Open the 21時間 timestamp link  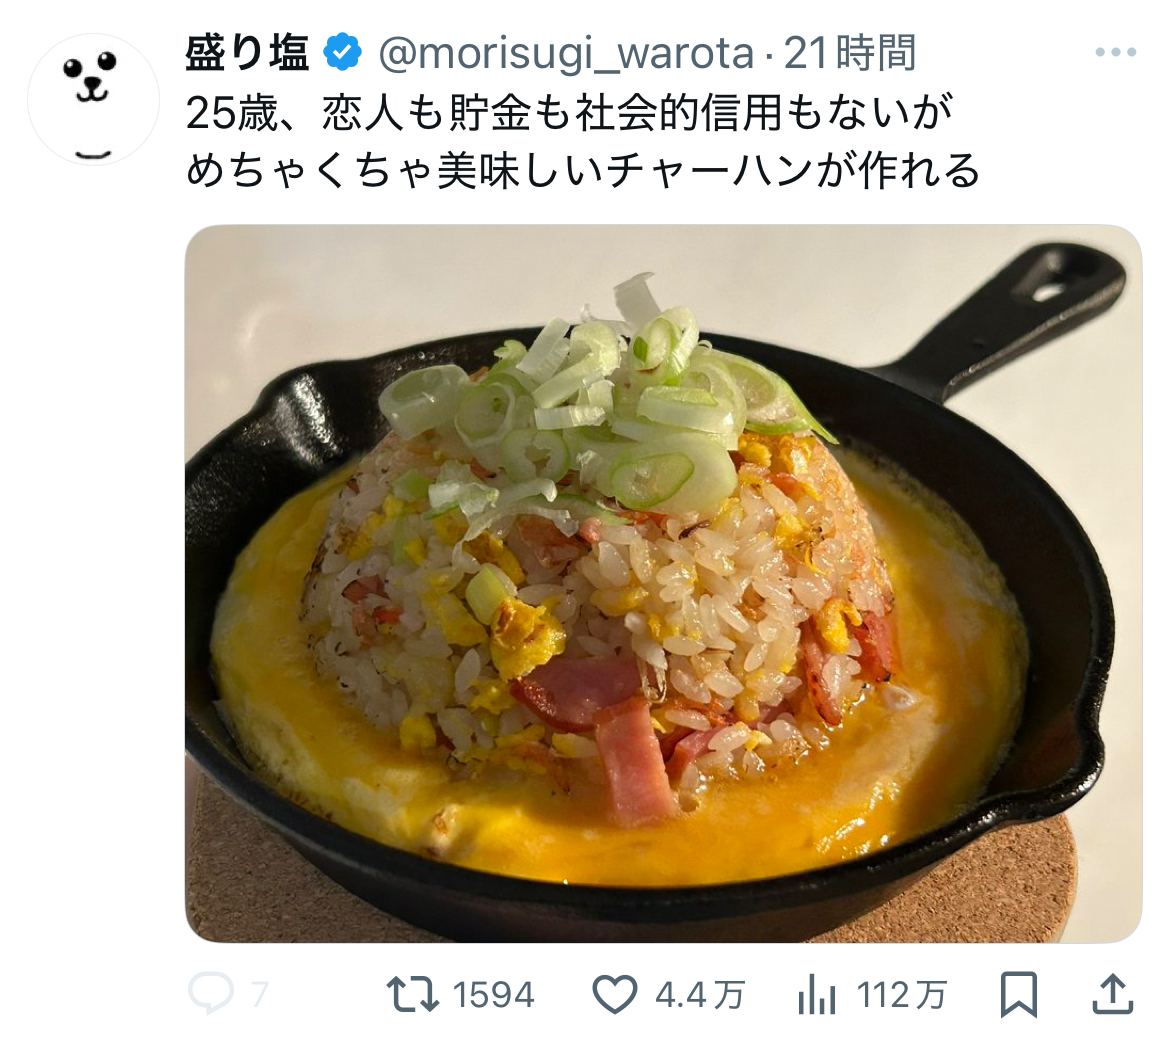[850, 53]
